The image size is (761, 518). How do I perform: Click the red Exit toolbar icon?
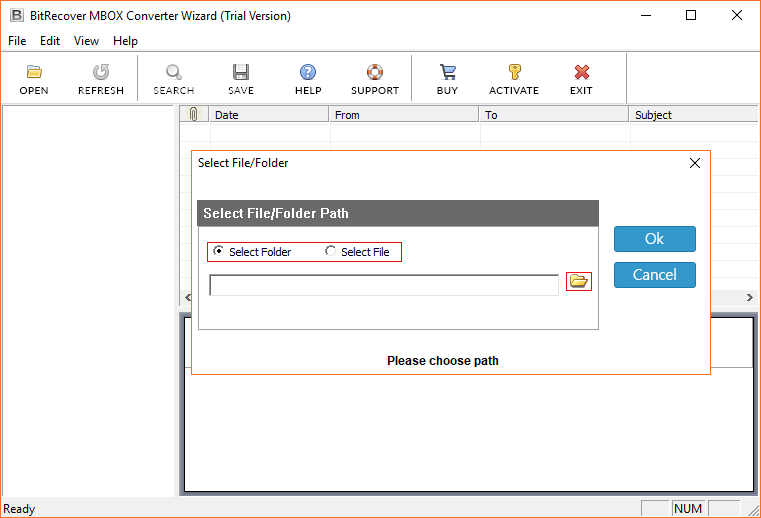pyautogui.click(x=581, y=72)
